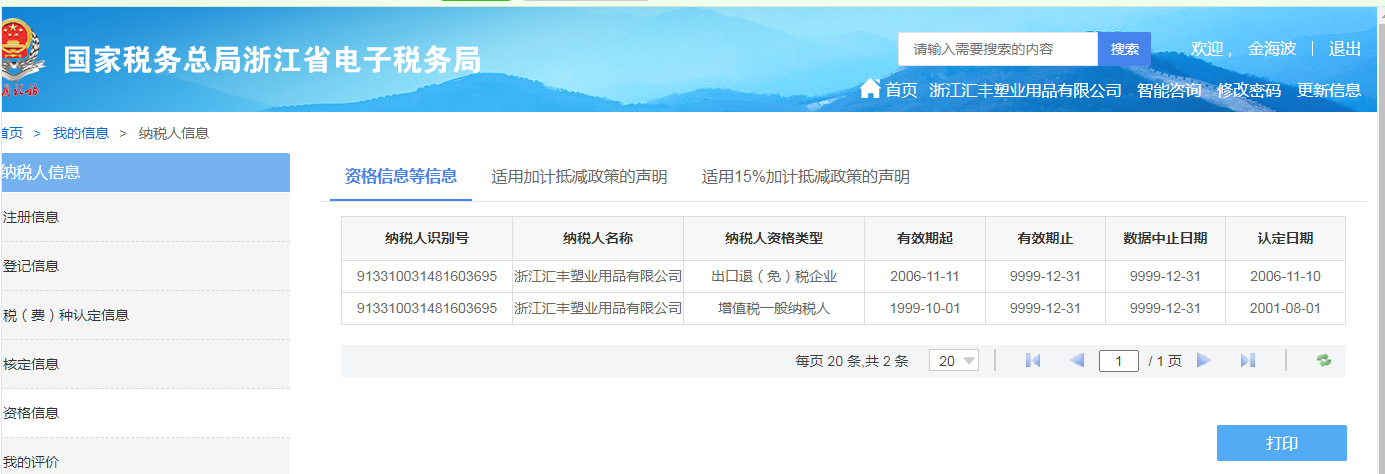Go to next page arrow
Viewport: 1385px width, 474px height.
[1204, 361]
